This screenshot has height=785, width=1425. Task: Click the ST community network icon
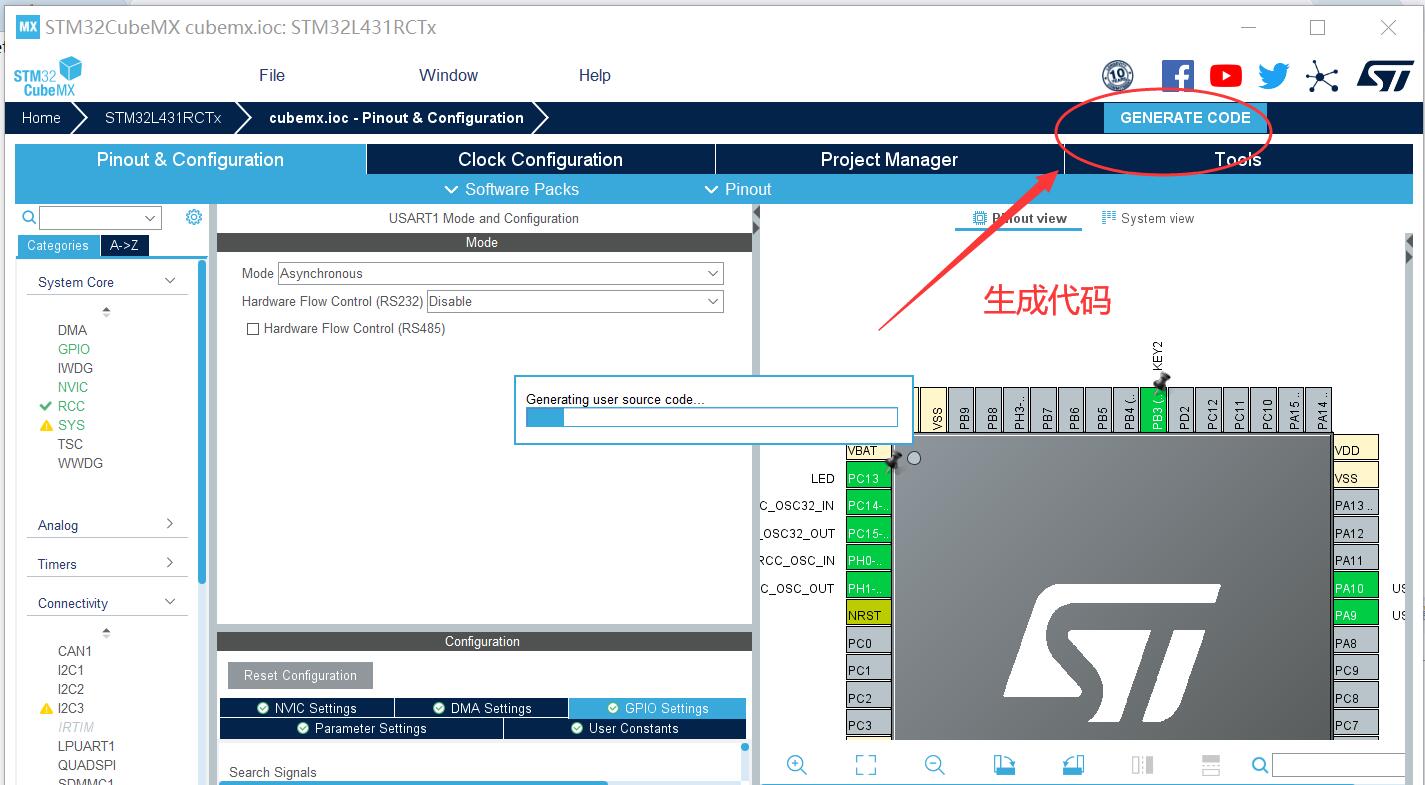click(1322, 76)
